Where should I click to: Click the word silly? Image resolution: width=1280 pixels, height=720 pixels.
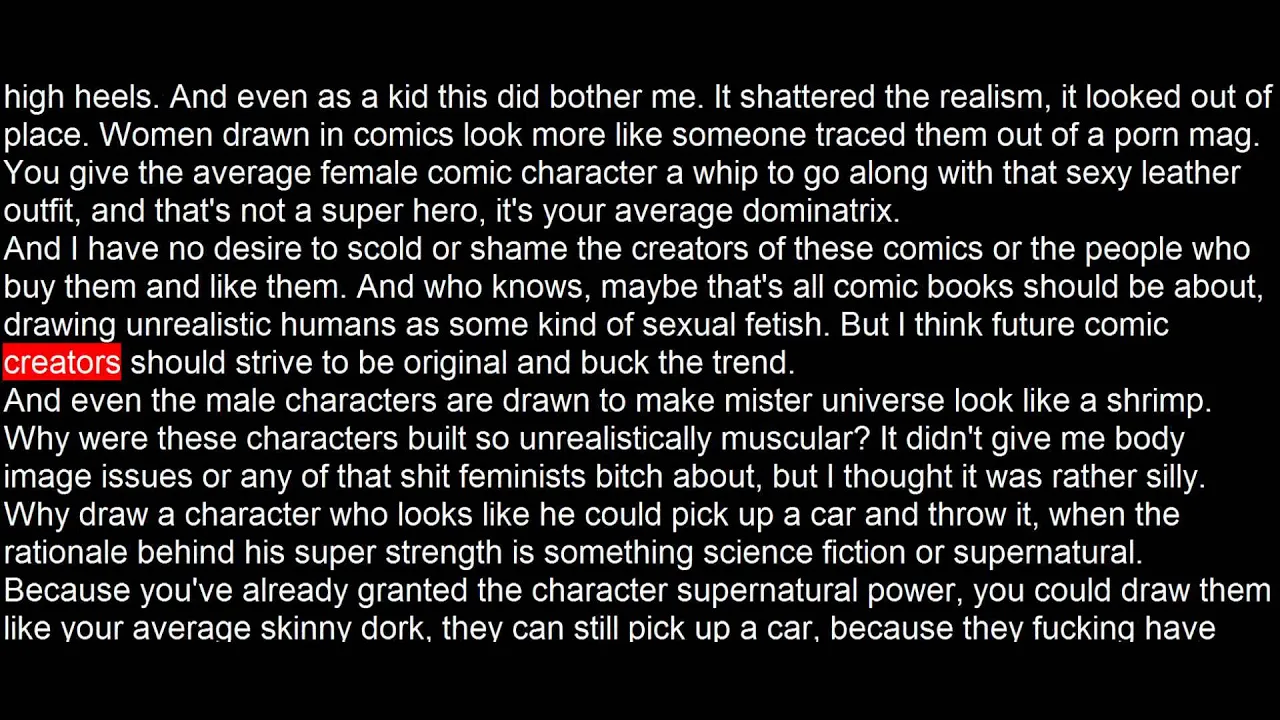[x=1173, y=477]
